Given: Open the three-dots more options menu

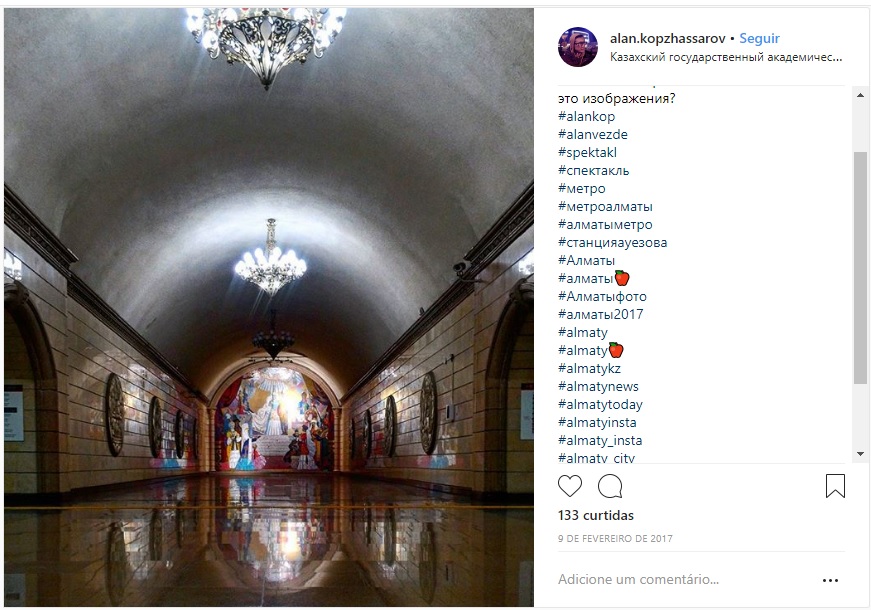Looking at the screenshot, I should tap(830, 580).
